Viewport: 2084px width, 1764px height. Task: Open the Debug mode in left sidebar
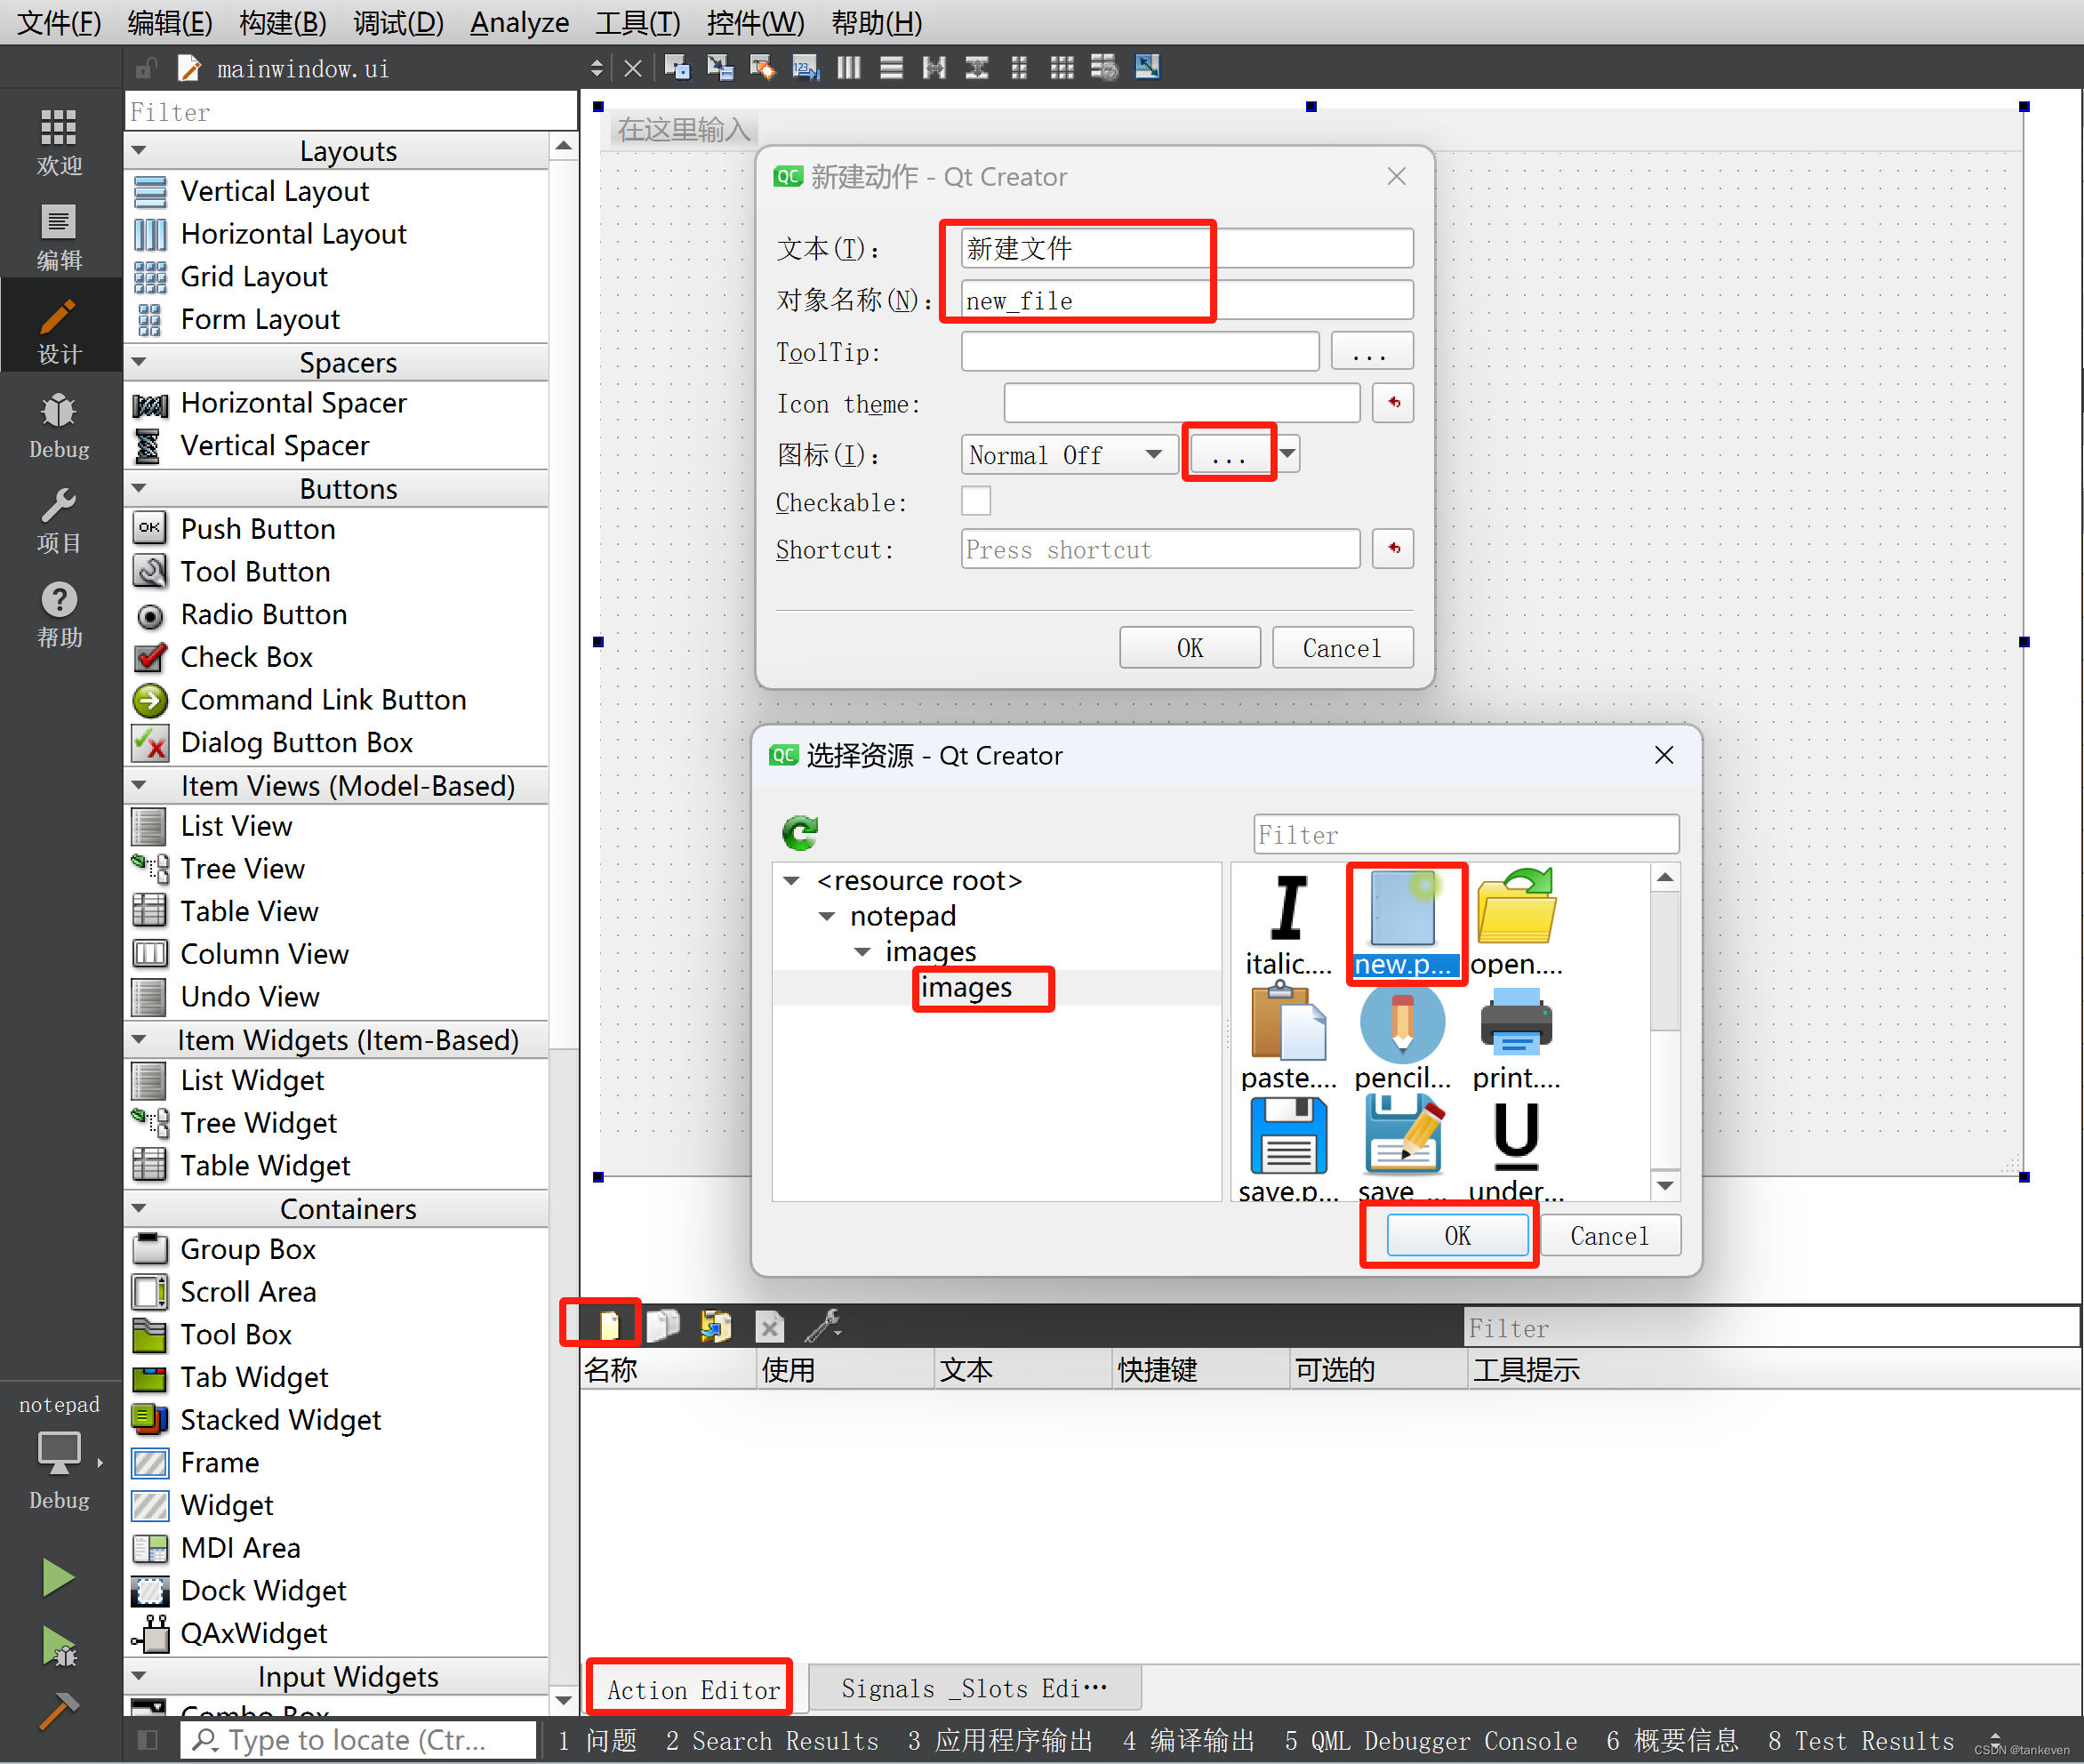pos(58,425)
